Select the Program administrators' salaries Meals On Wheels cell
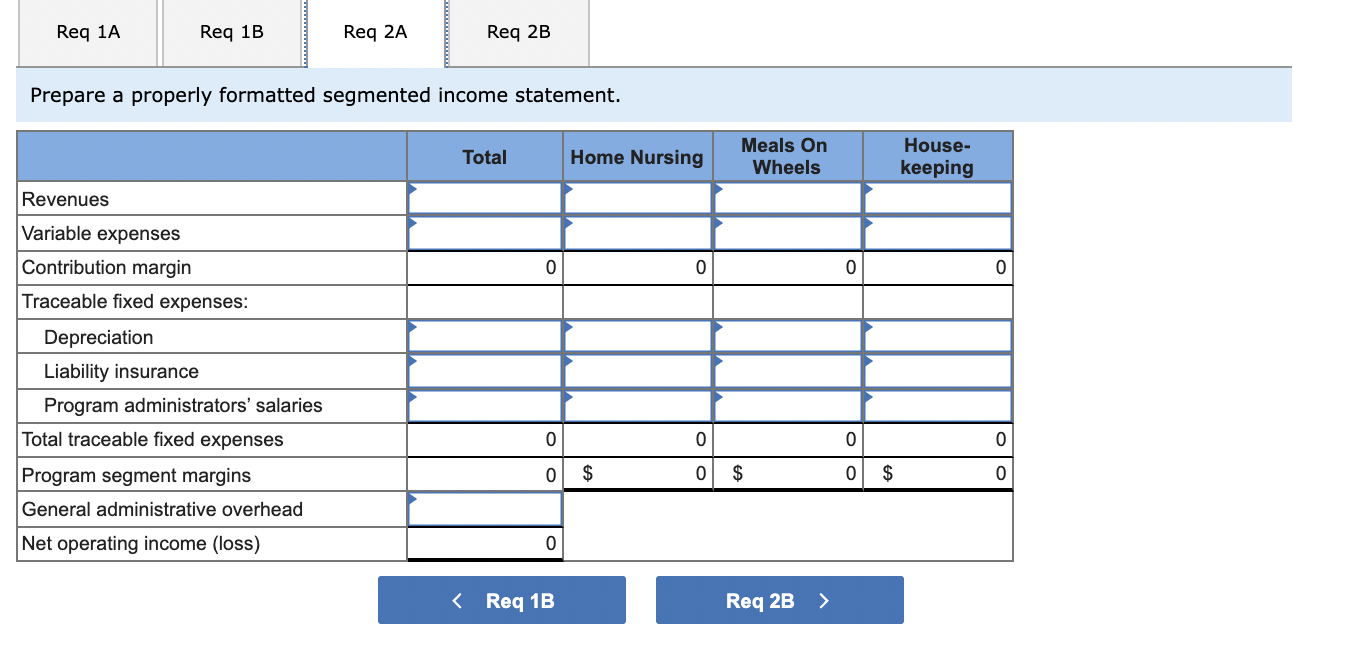This screenshot has height=648, width=1350. point(787,405)
